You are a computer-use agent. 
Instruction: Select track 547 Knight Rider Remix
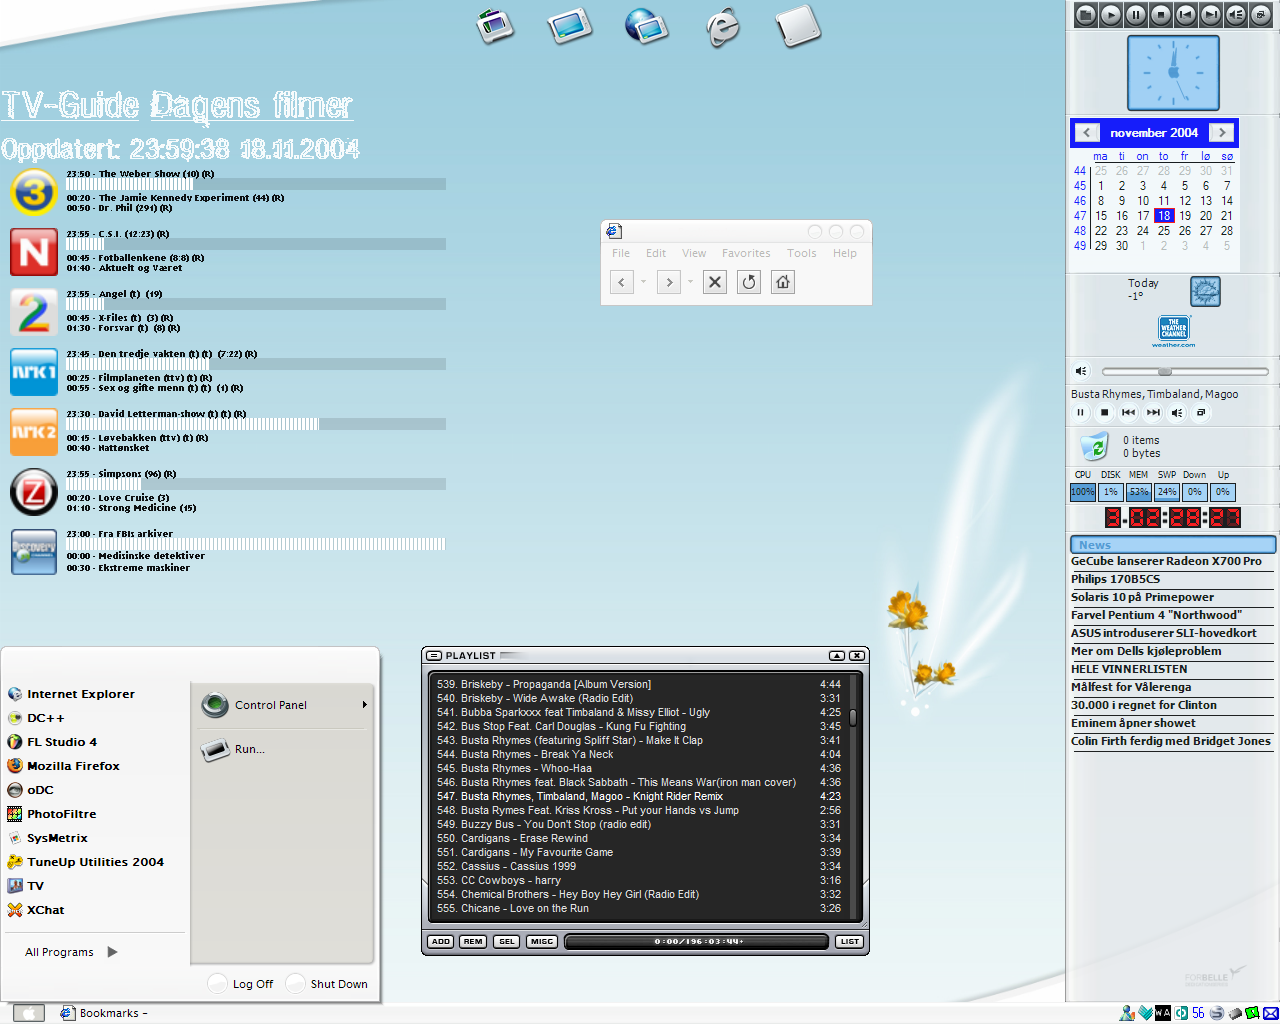pos(638,796)
